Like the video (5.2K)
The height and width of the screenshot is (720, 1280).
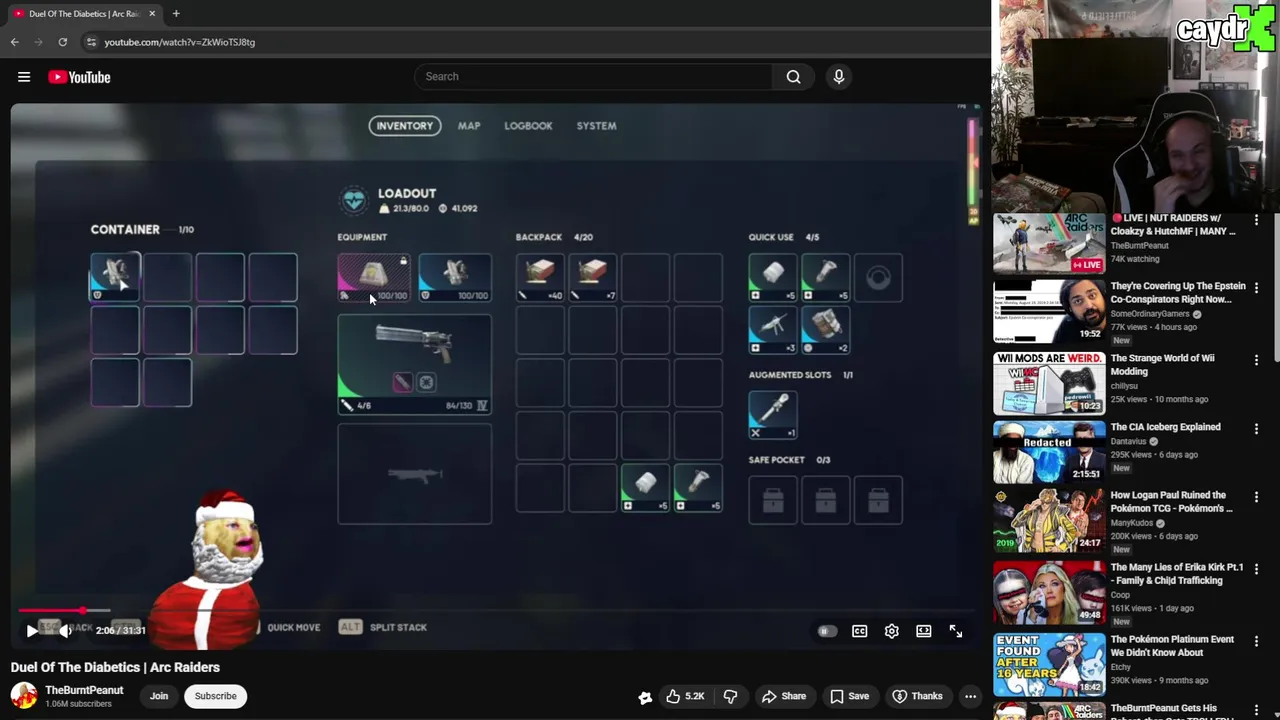[685, 696]
